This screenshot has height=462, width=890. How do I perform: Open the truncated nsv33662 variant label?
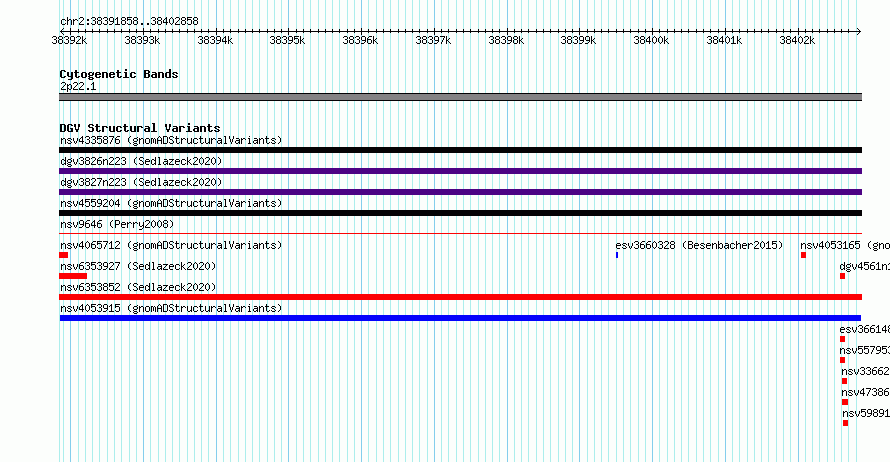[x=866, y=371]
